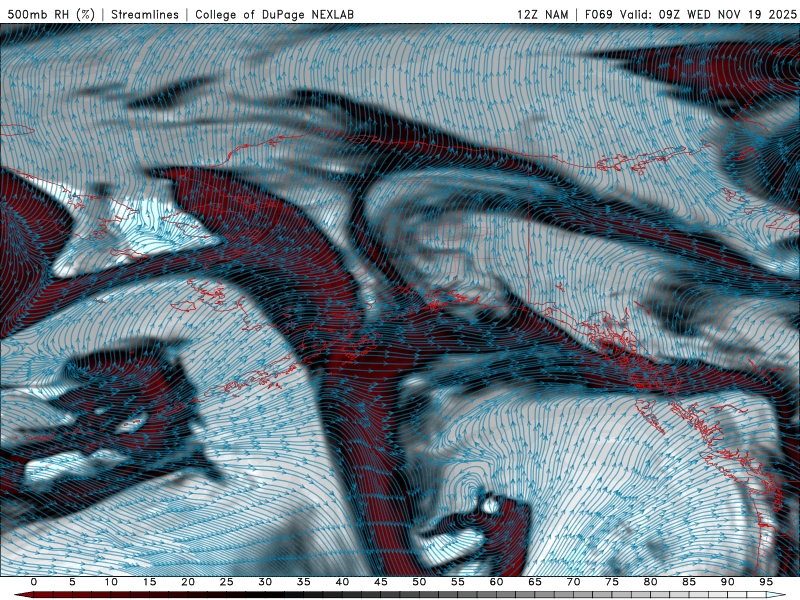Click the "12Z NAM" model run label
Viewport: 800px width, 600px height.
pos(543,14)
